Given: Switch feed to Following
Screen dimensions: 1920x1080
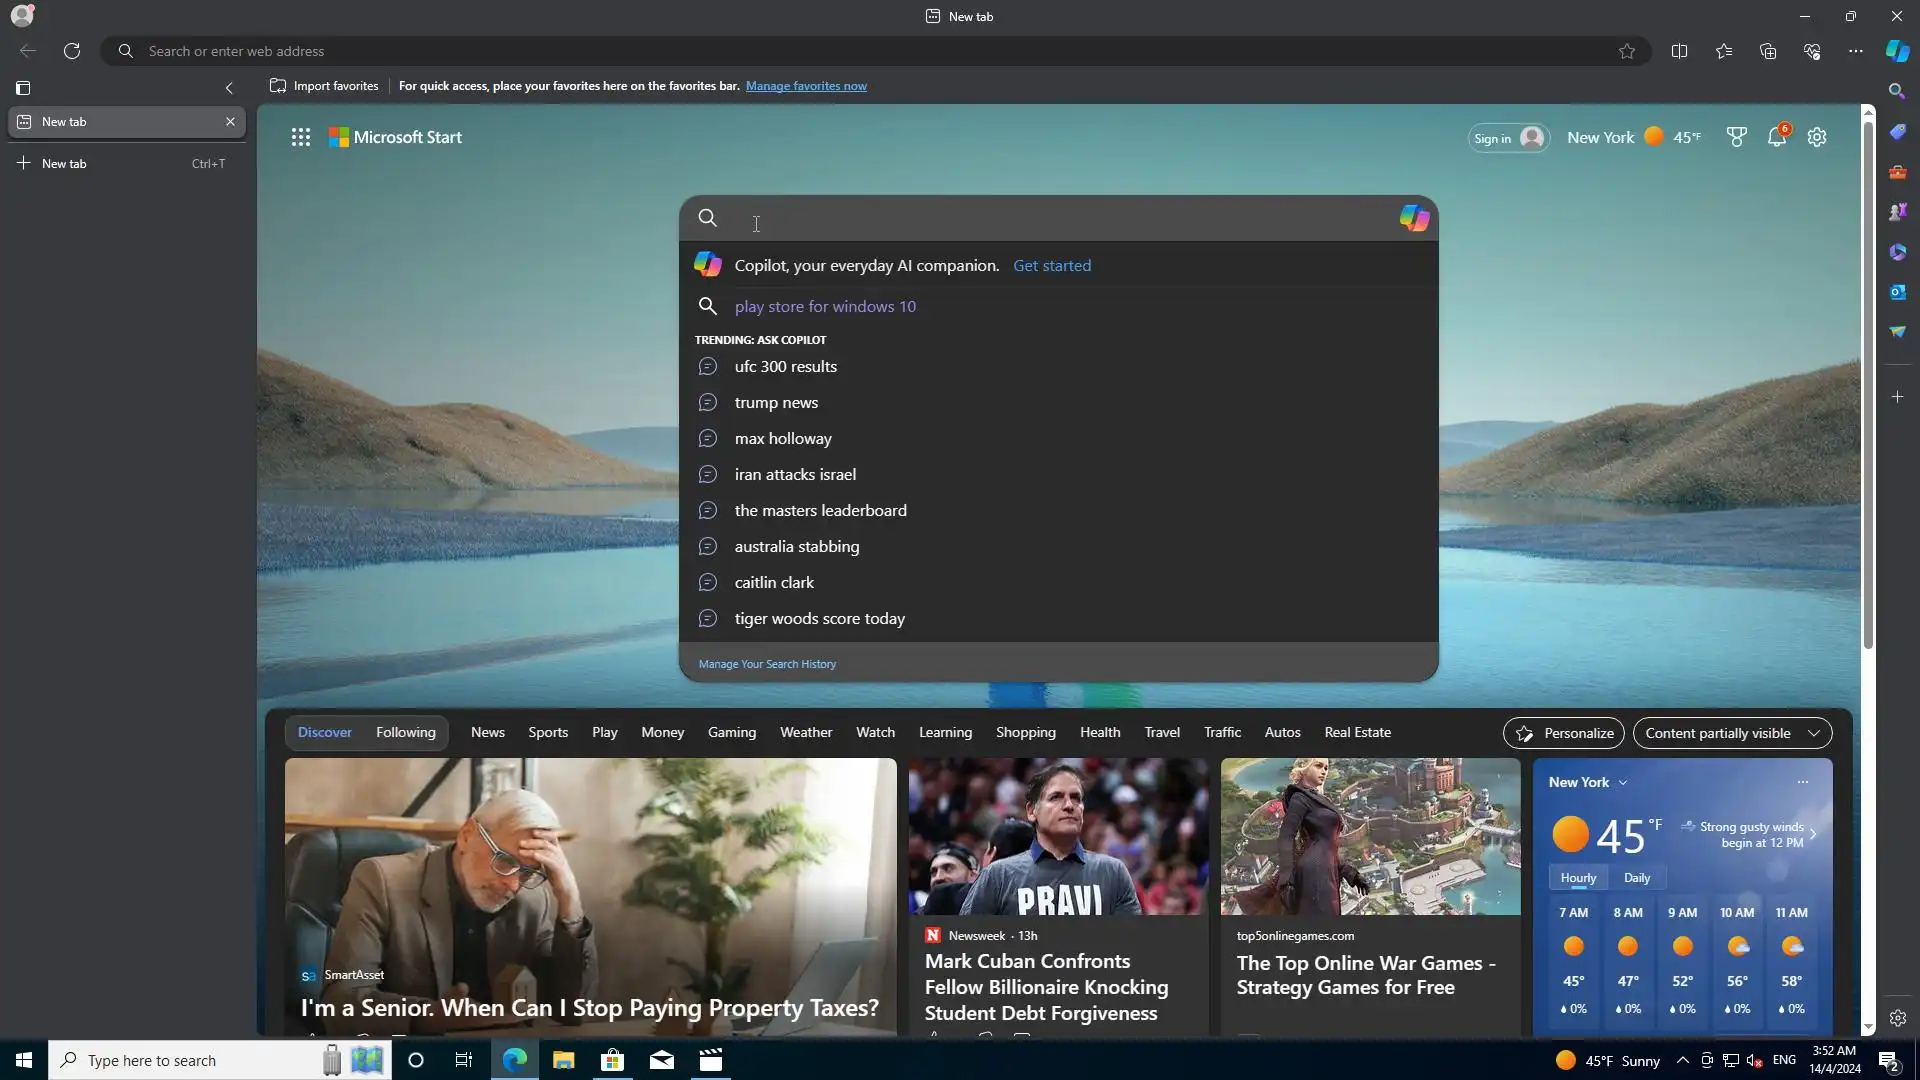Looking at the screenshot, I should tap(405, 733).
